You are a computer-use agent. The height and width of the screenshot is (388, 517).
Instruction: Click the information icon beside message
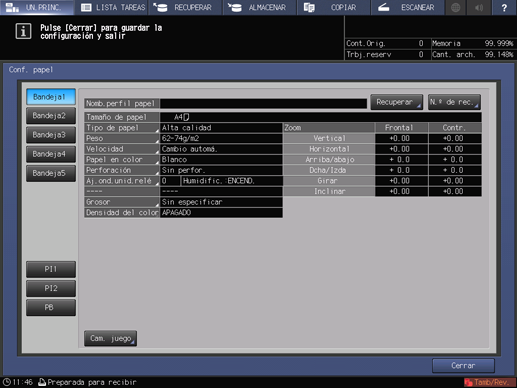tap(23, 31)
